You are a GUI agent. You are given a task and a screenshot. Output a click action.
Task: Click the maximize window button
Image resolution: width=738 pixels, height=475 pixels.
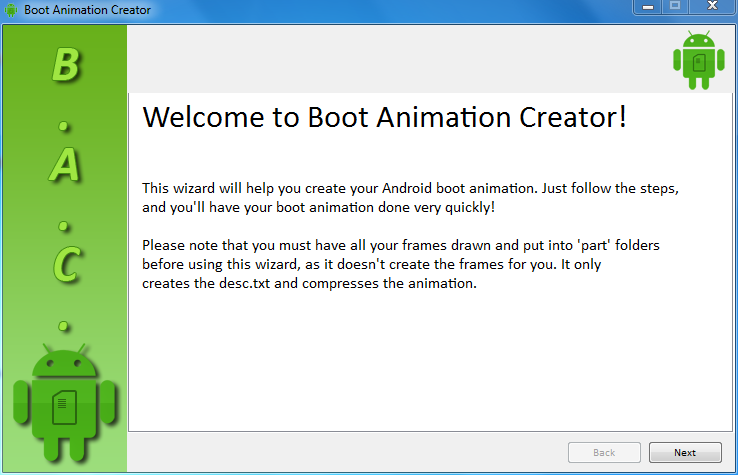pos(675,6)
